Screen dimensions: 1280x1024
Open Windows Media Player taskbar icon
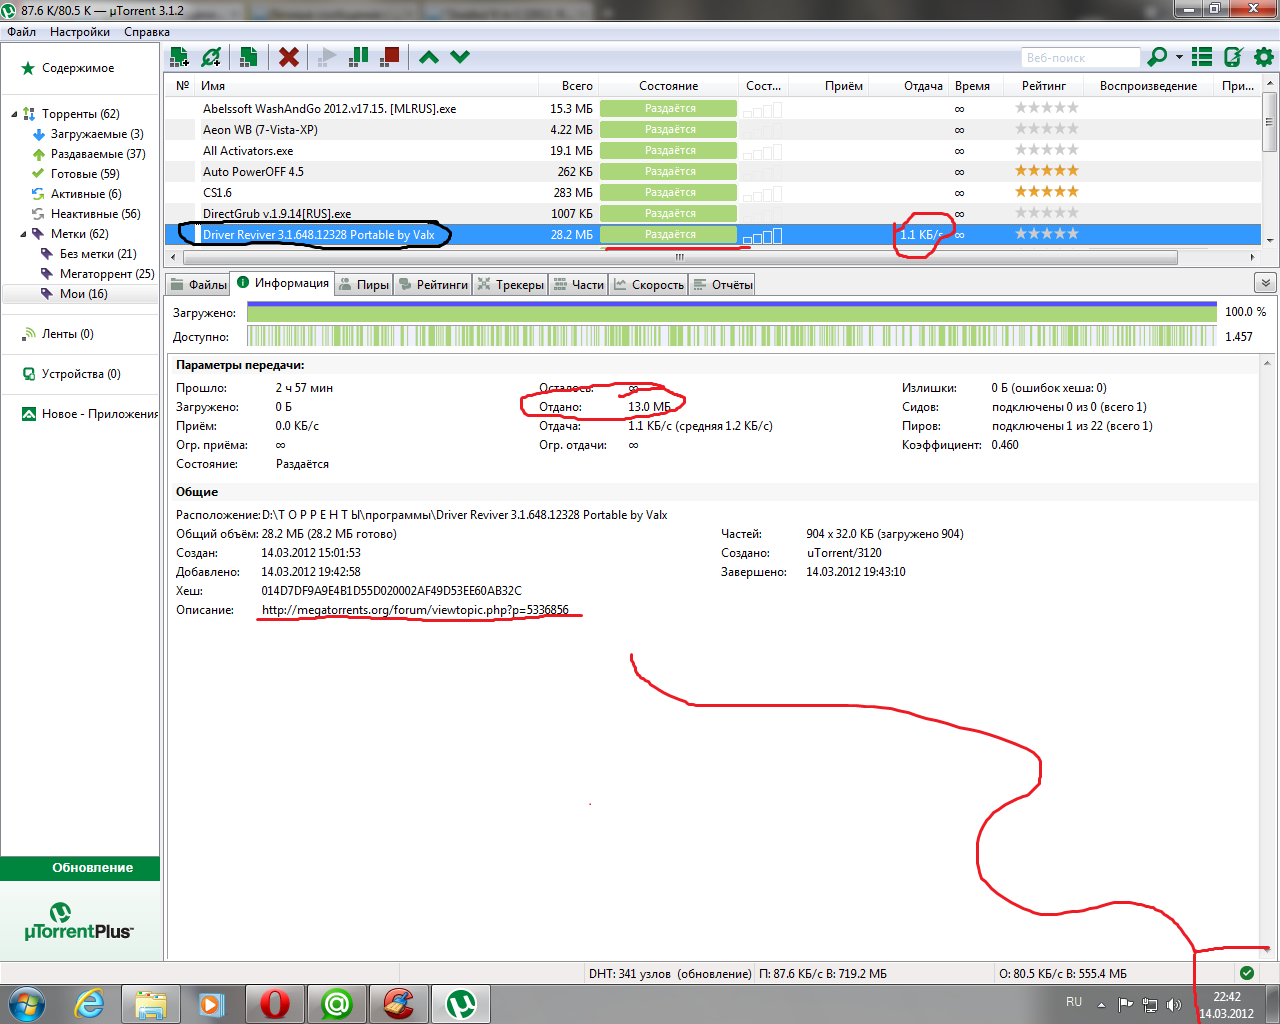212,1003
